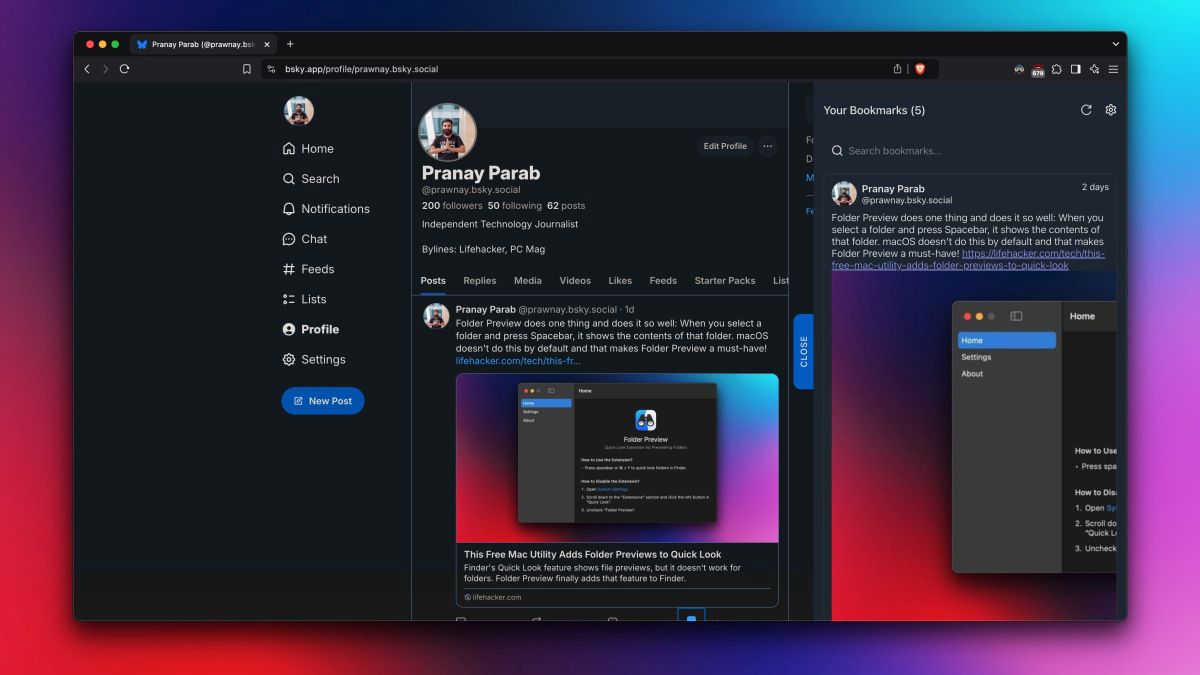This screenshot has height=675, width=1200.
Task: Click @prawnay.bsky.social handle in bookmarks panel
Action: [907, 200]
